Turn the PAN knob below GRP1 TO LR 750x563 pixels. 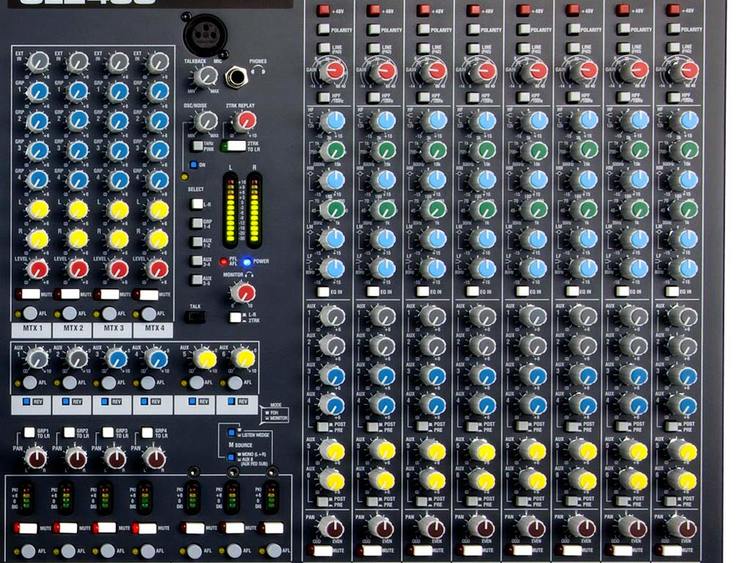click(36, 458)
